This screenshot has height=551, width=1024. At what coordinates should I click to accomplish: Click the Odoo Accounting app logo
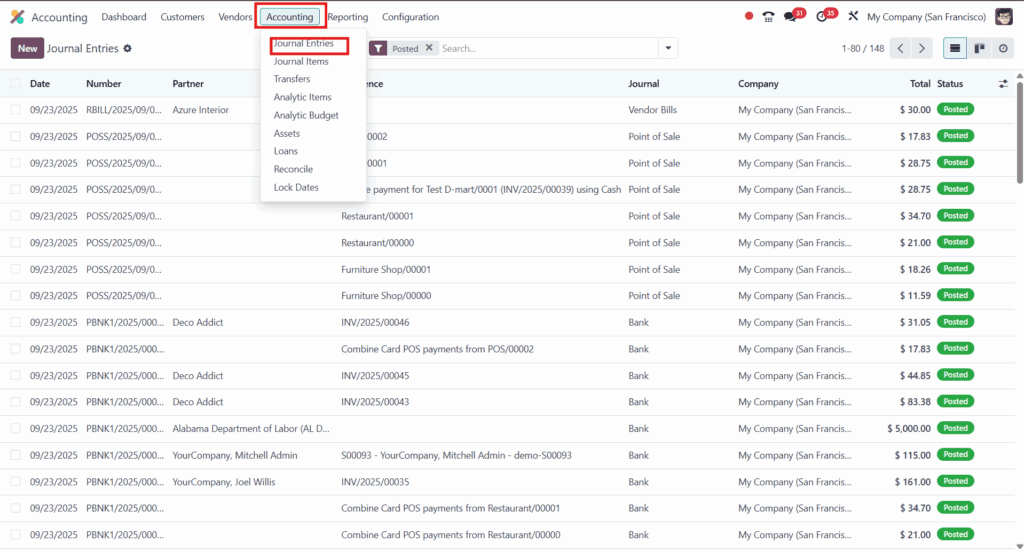pyautogui.click(x=17, y=17)
